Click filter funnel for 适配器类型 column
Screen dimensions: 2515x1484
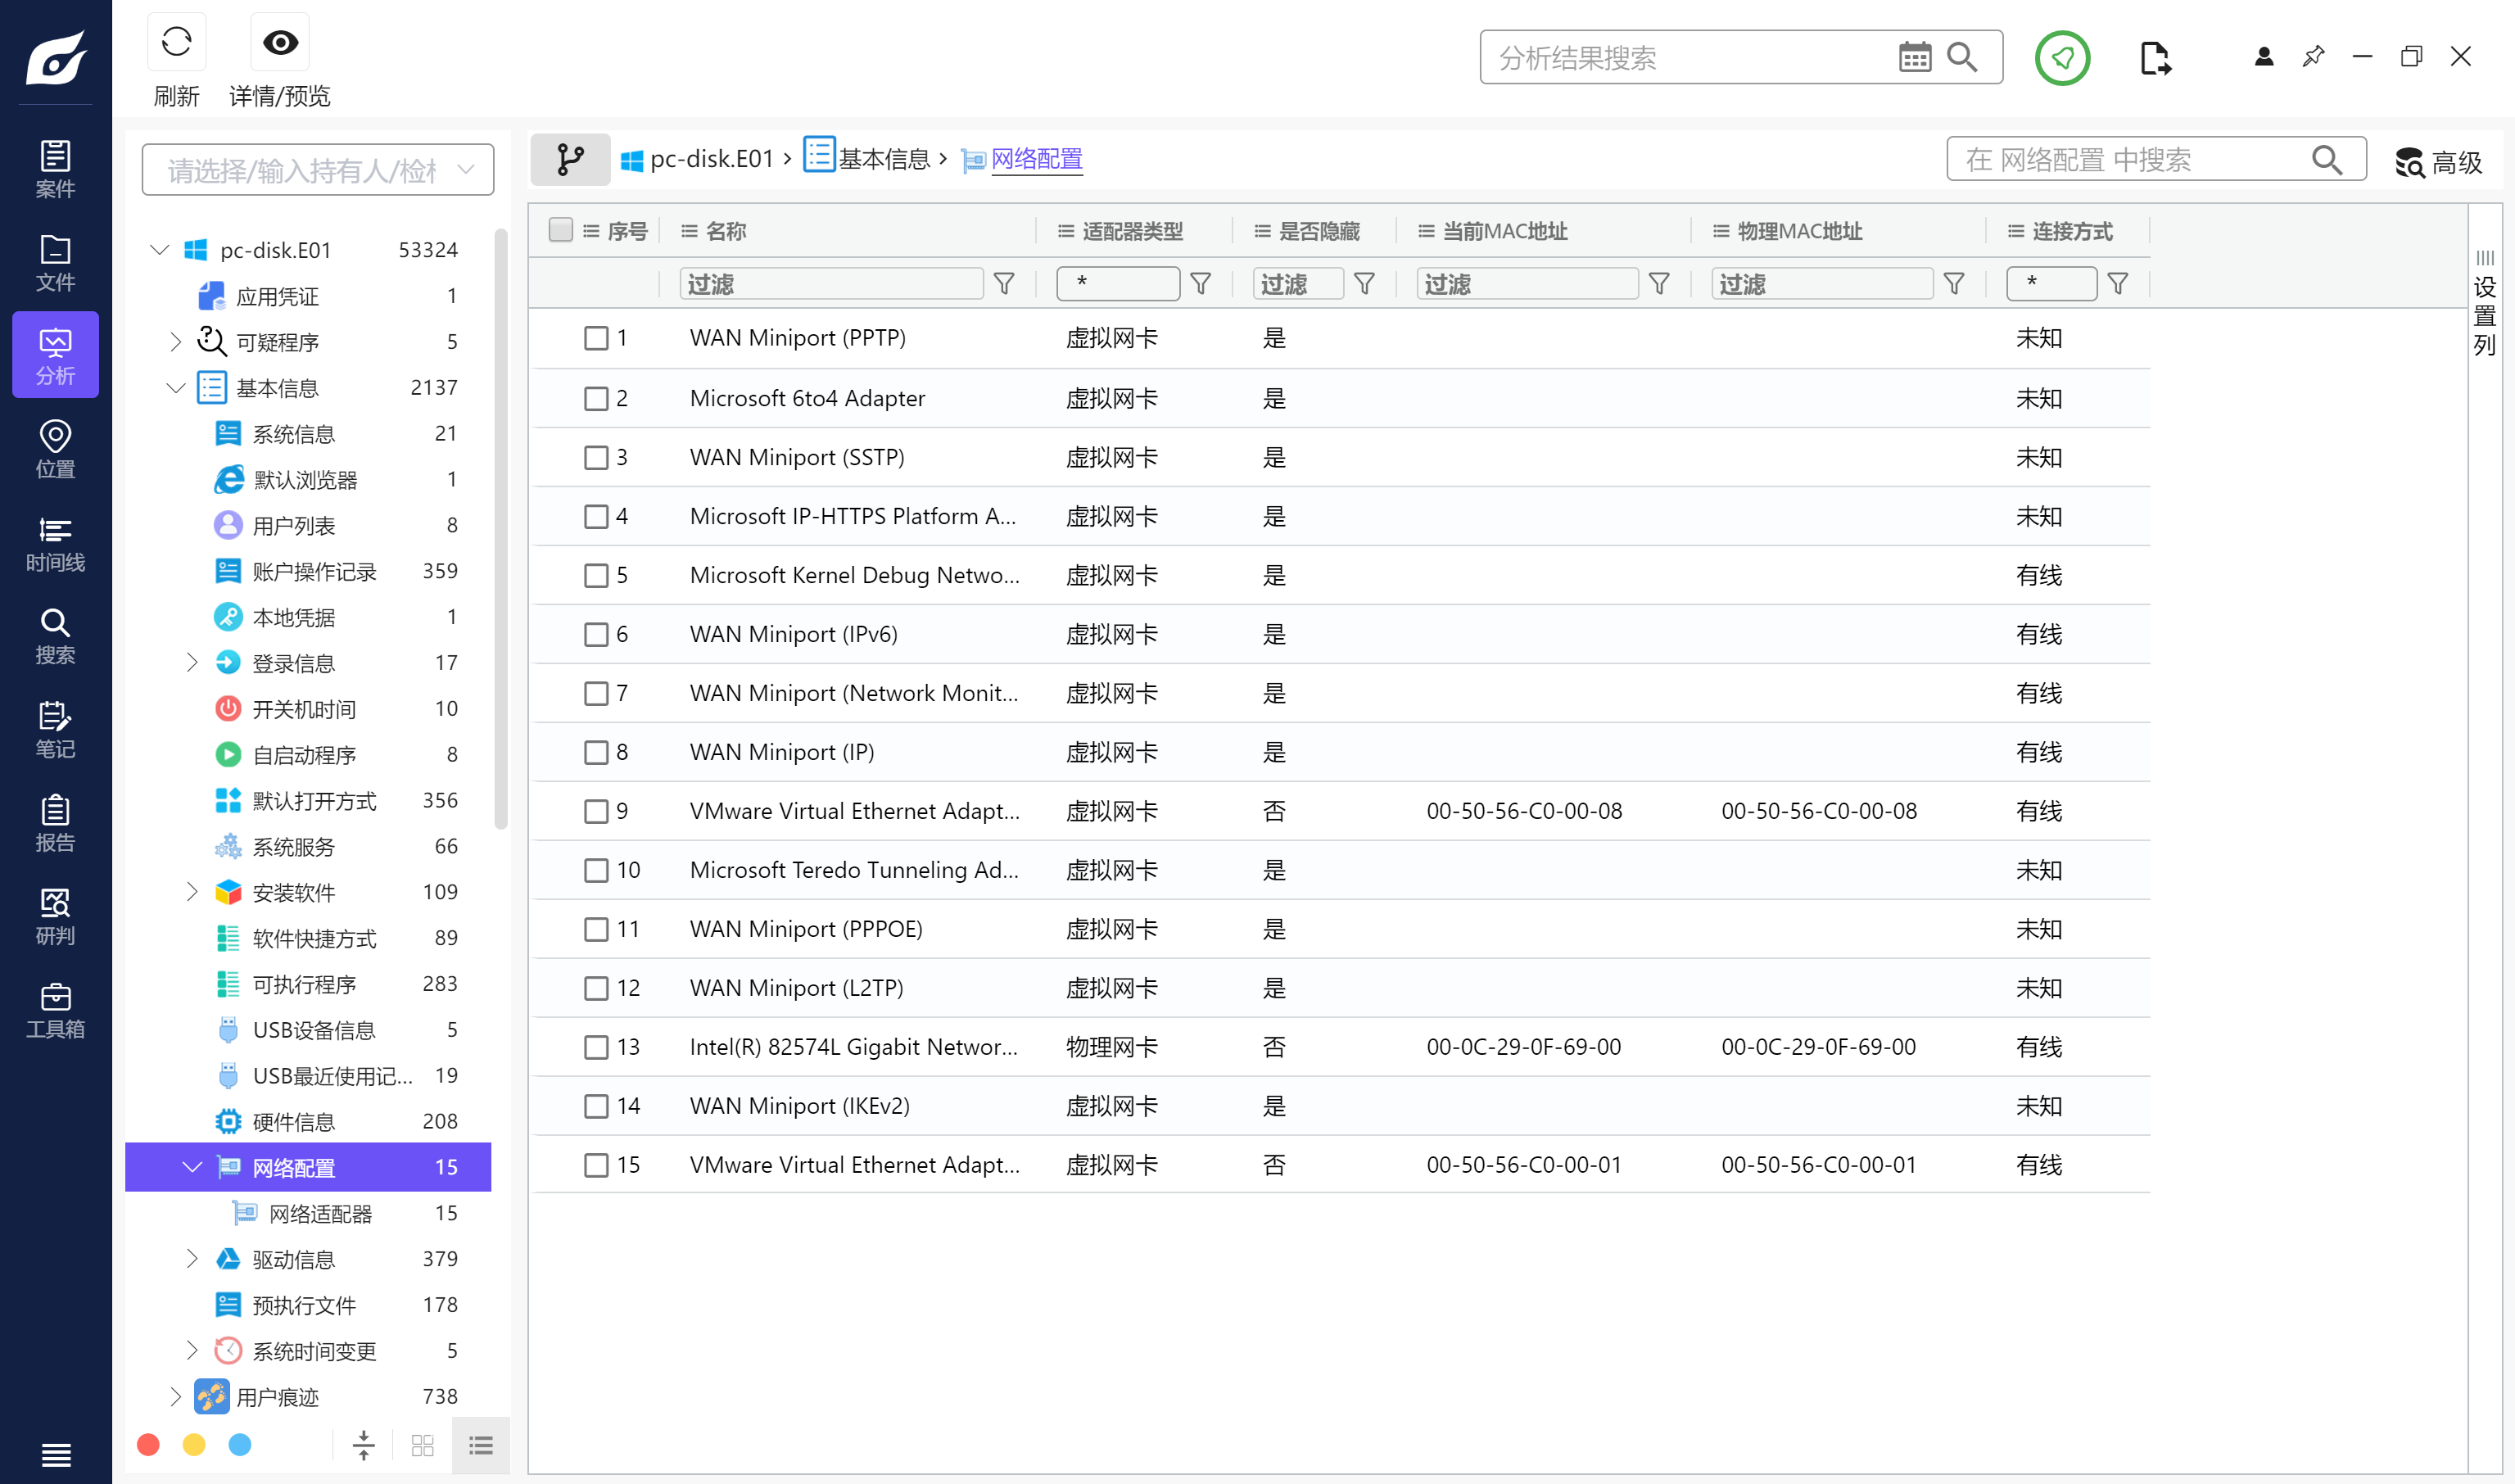(x=1201, y=284)
